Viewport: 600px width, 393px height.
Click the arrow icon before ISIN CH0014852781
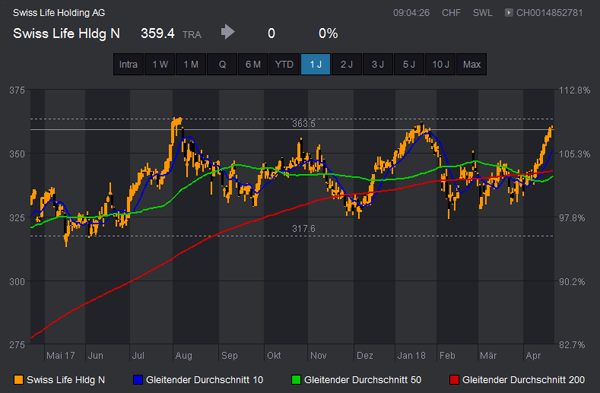[509, 13]
